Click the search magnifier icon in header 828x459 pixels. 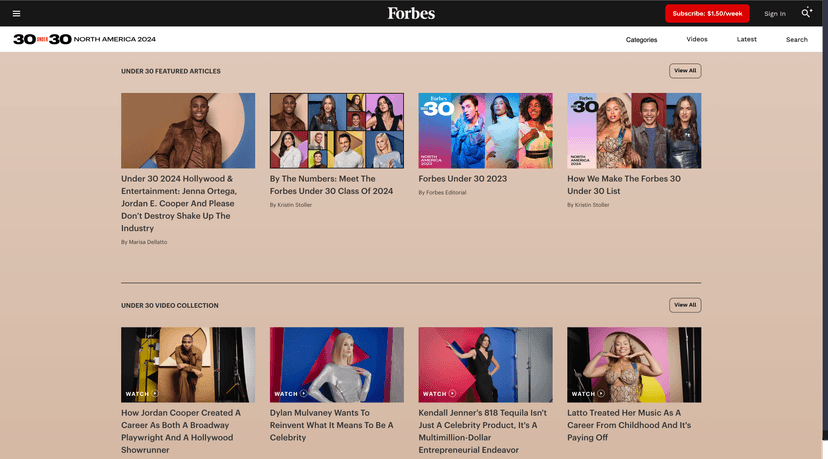(x=806, y=13)
